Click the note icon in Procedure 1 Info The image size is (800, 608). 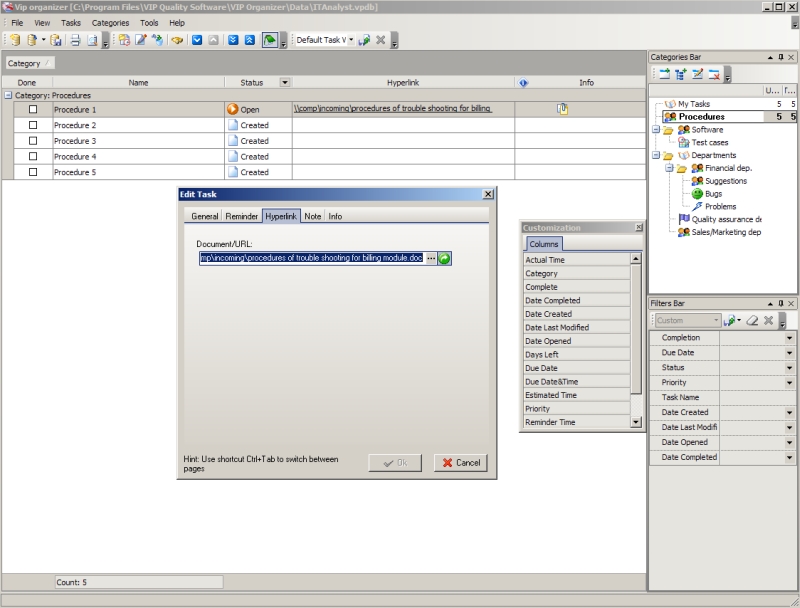(x=562, y=109)
